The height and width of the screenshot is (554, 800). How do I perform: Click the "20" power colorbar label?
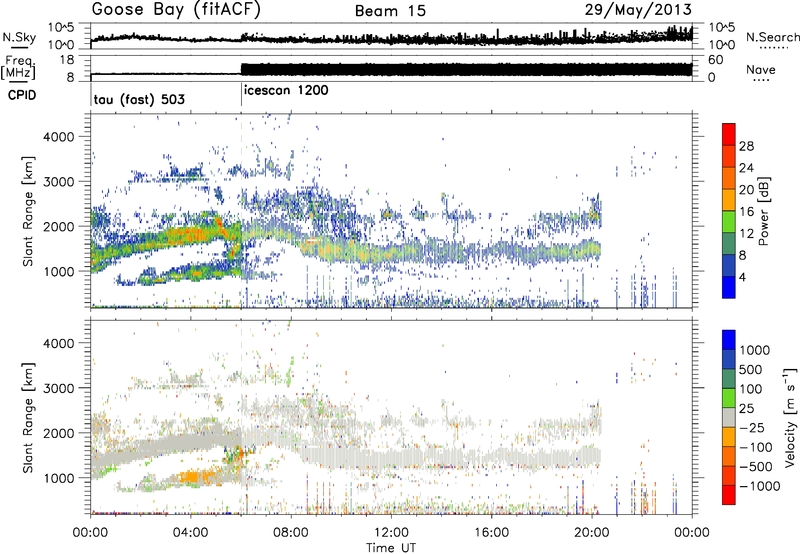pyautogui.click(x=746, y=190)
